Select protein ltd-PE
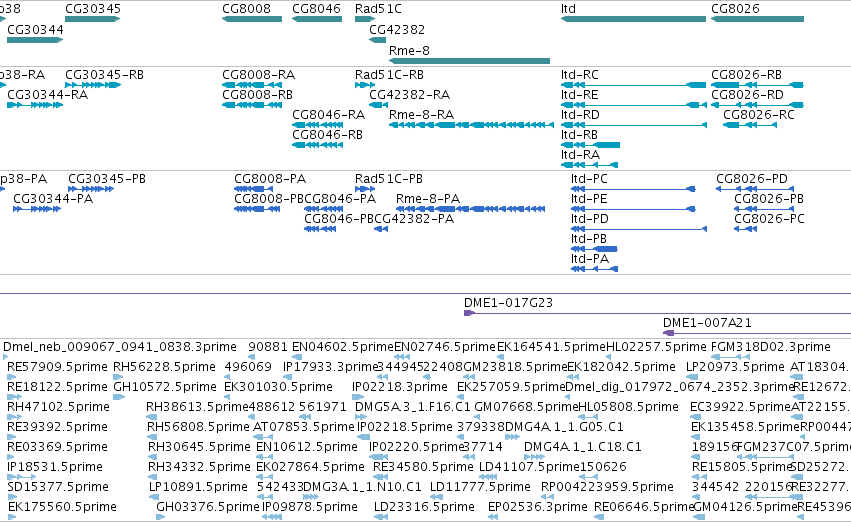Viewport: 851px width, 522px height. point(633,209)
